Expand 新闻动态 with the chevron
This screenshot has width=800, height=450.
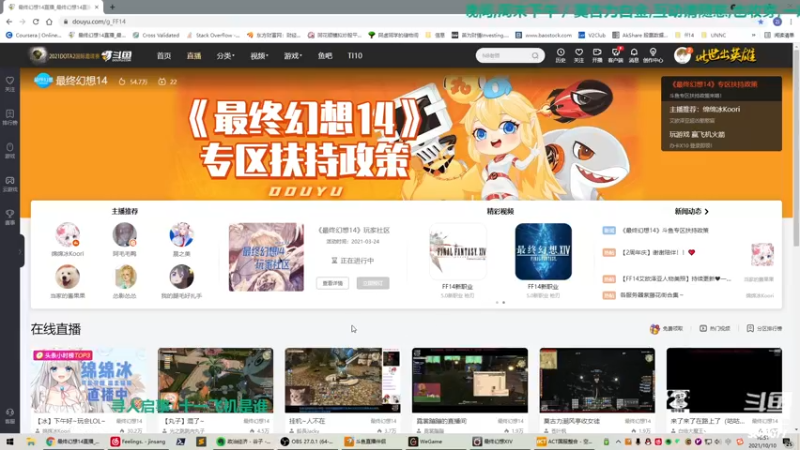tap(706, 211)
